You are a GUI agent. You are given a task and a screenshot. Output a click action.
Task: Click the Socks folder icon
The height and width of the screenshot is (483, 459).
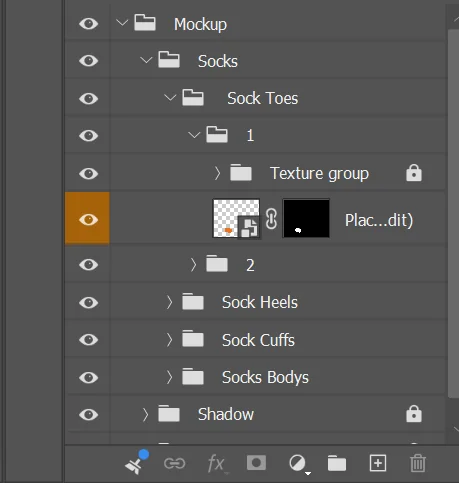point(169,60)
